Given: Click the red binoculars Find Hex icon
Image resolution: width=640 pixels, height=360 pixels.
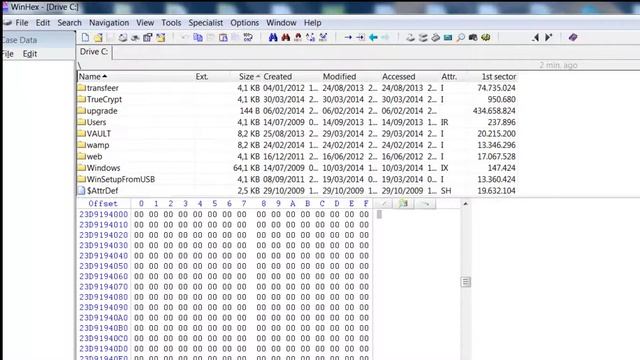Looking at the screenshot, I should tap(286, 38).
